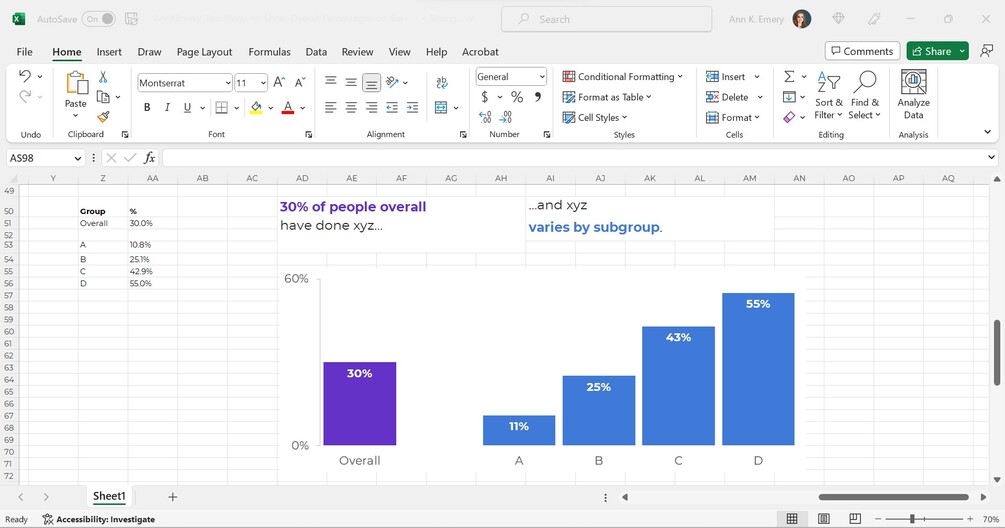Toggle Bold formatting
Screen dimensions: 1005x528
(147, 108)
